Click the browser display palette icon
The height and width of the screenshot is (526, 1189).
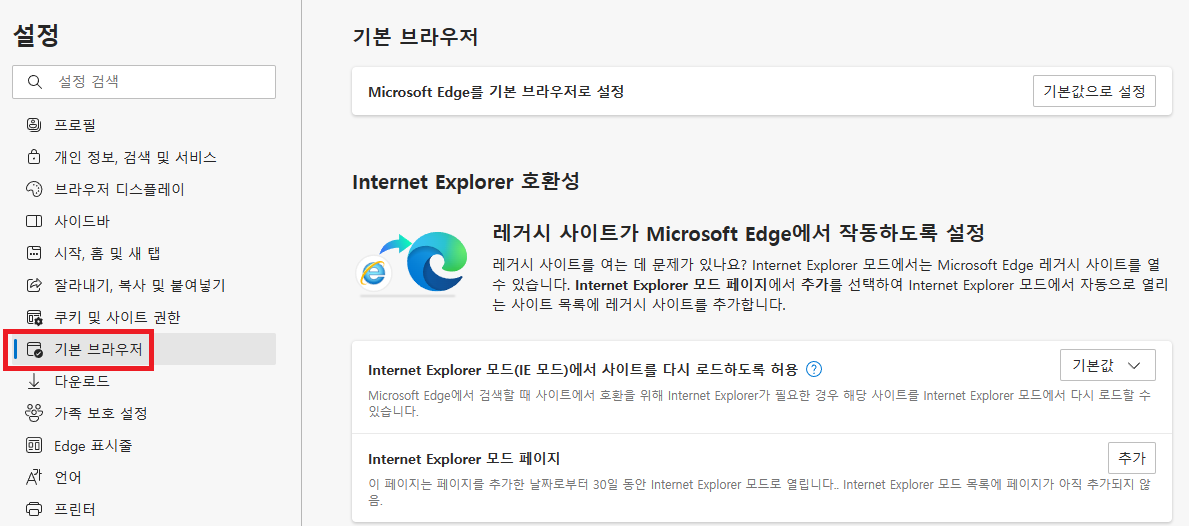pyautogui.click(x=33, y=189)
